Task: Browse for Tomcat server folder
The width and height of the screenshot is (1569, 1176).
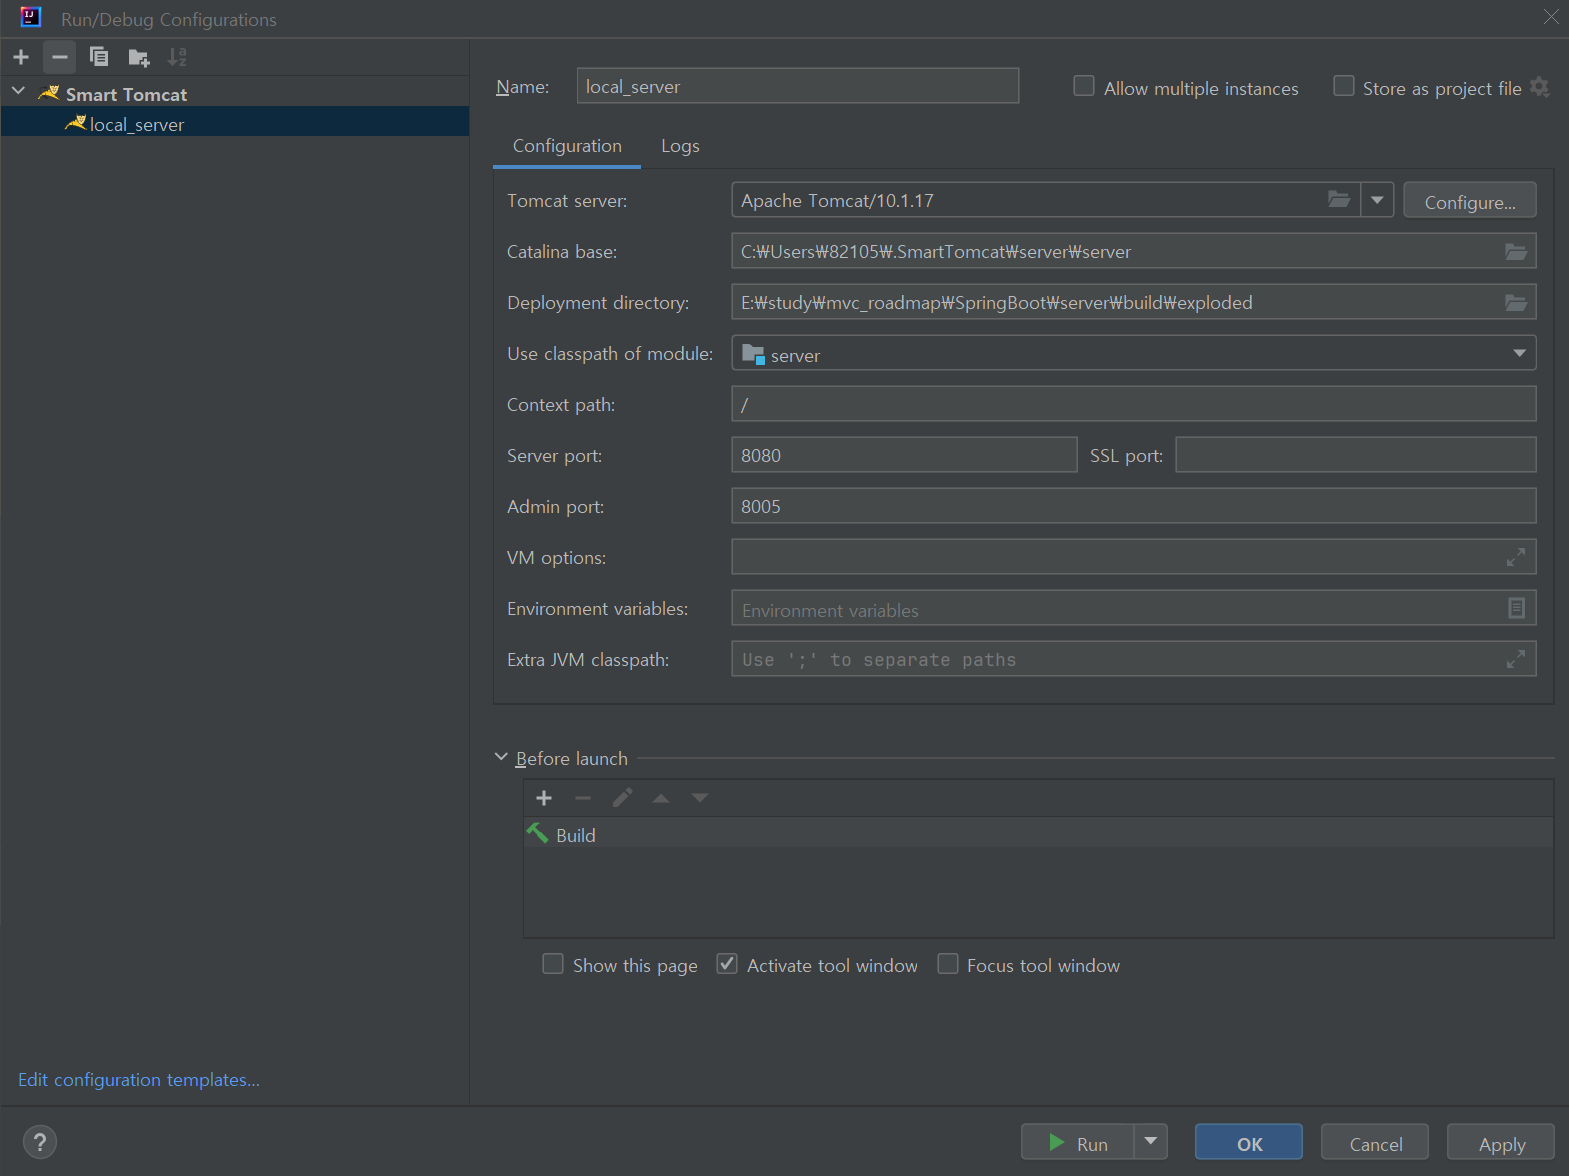Action: [x=1338, y=200]
